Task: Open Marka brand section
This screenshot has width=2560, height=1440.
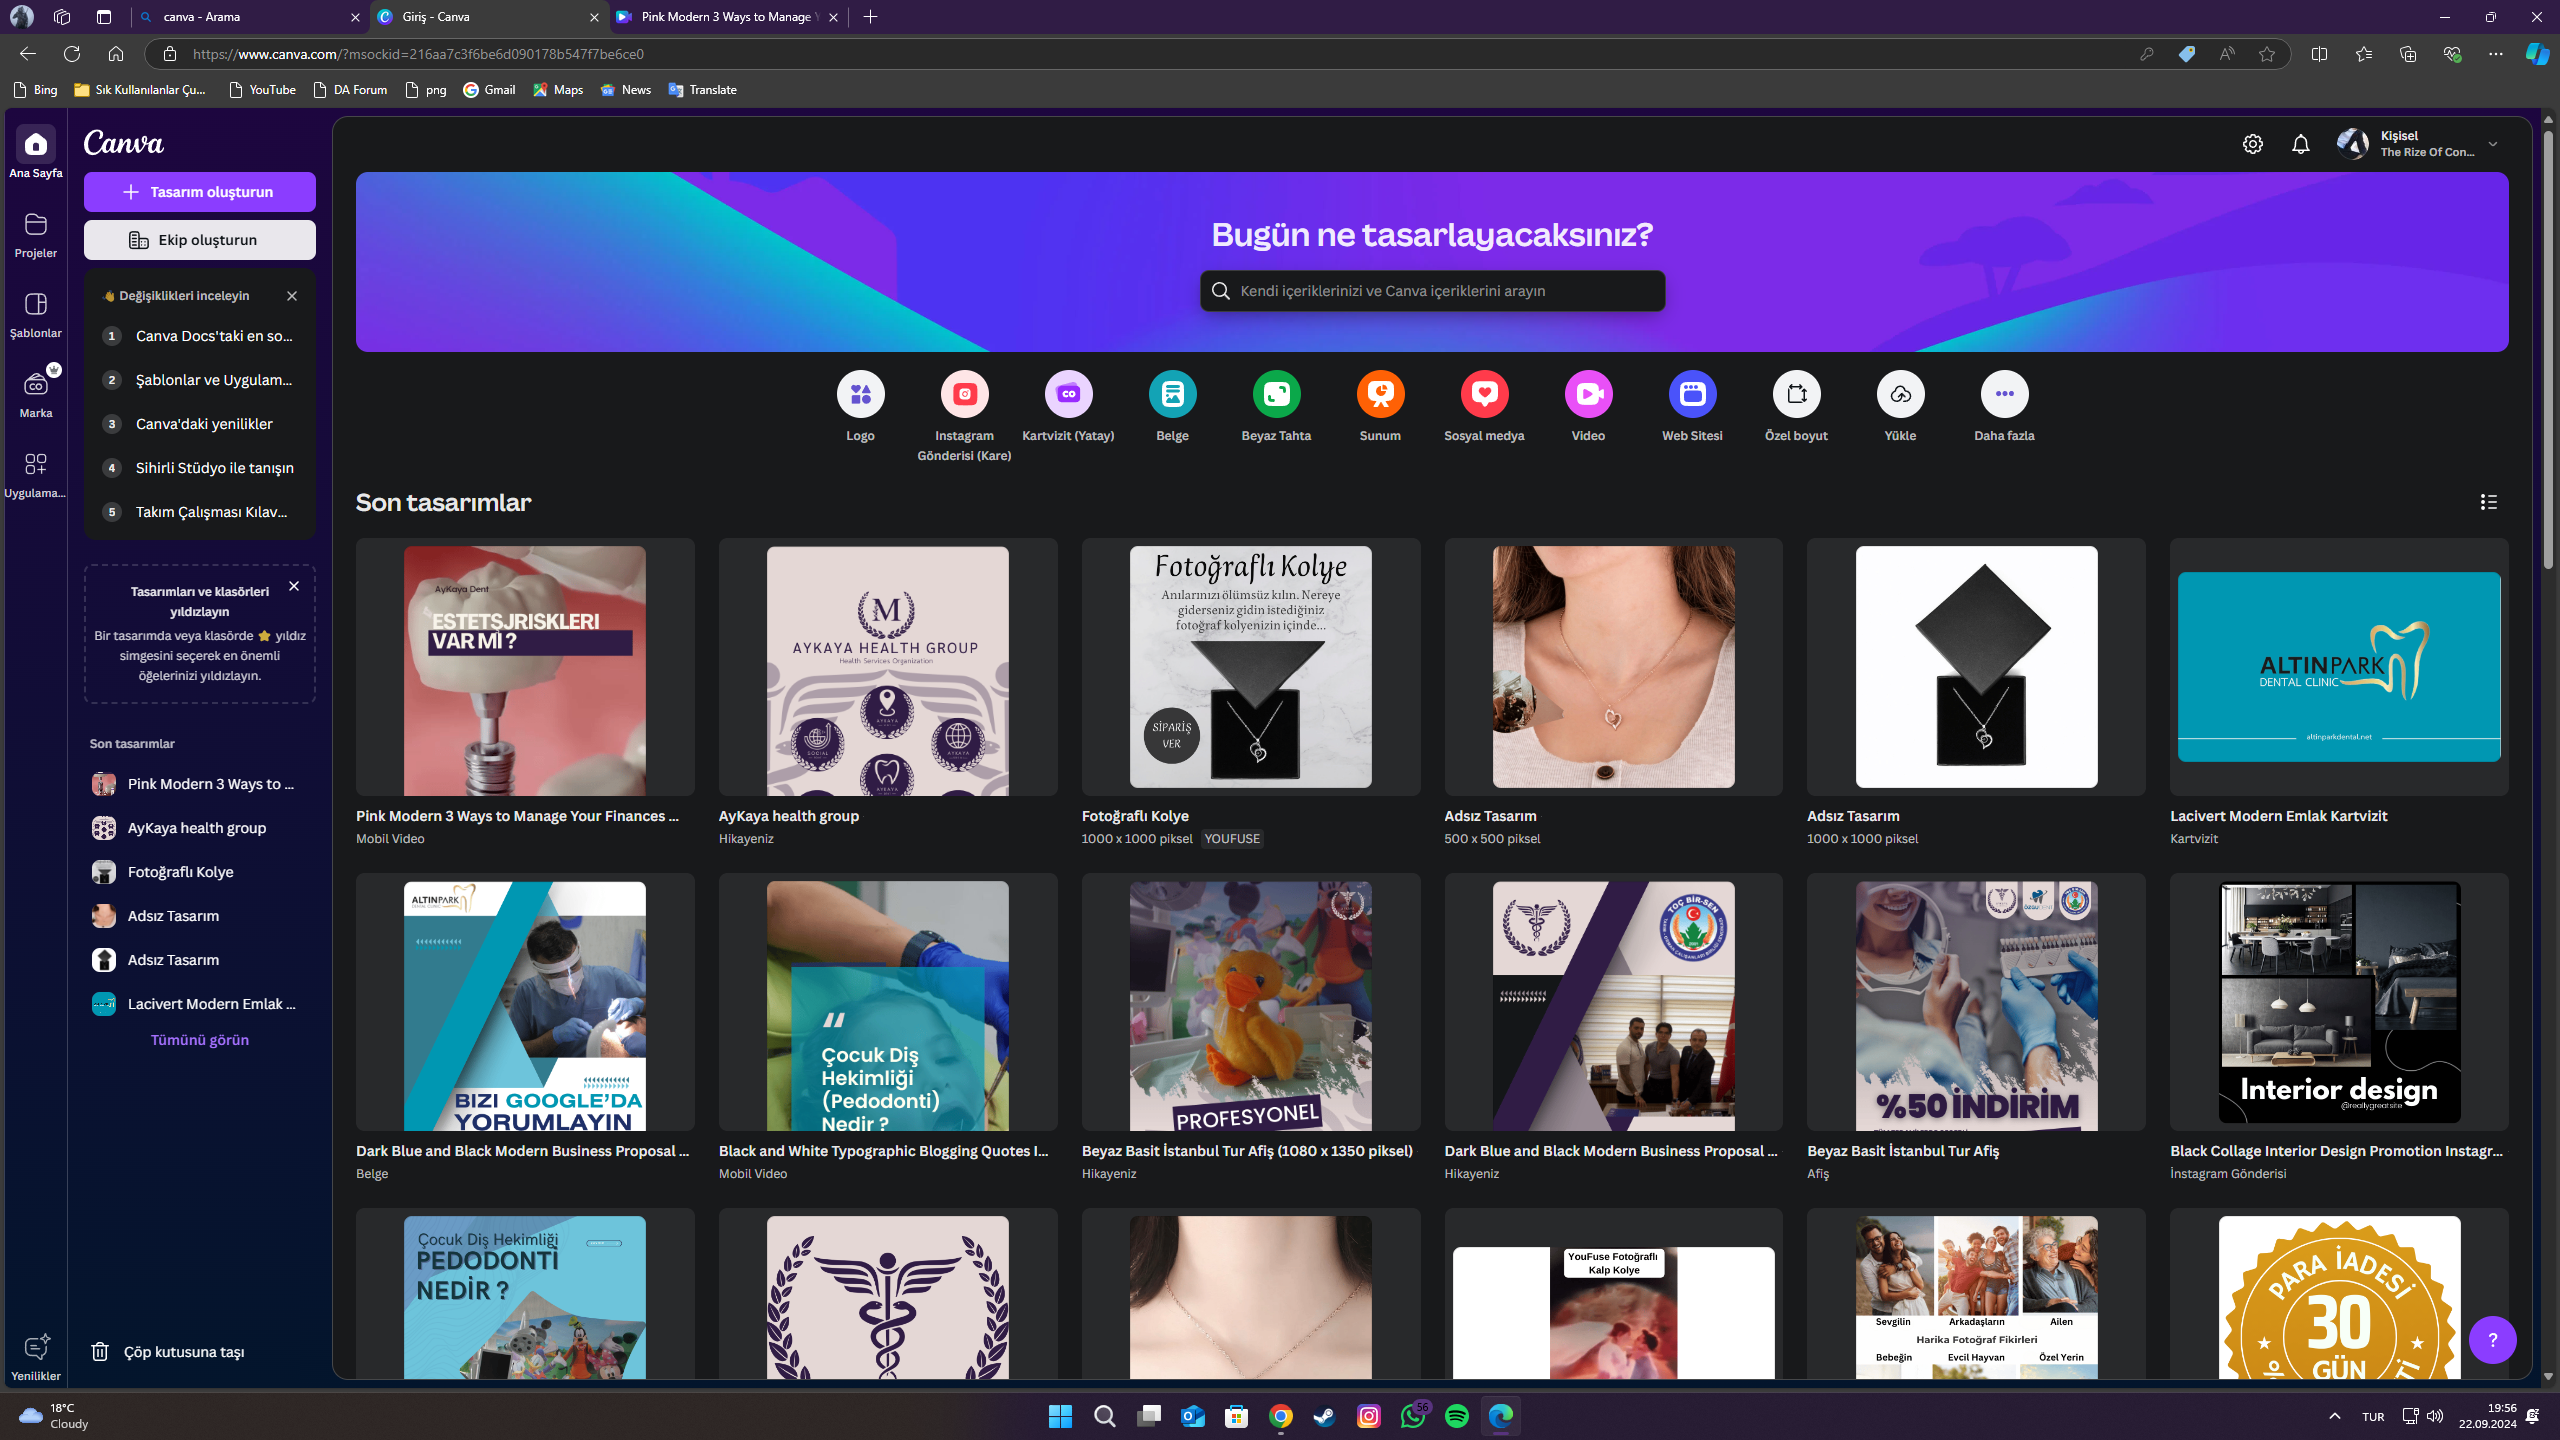Action: pyautogui.click(x=35, y=394)
